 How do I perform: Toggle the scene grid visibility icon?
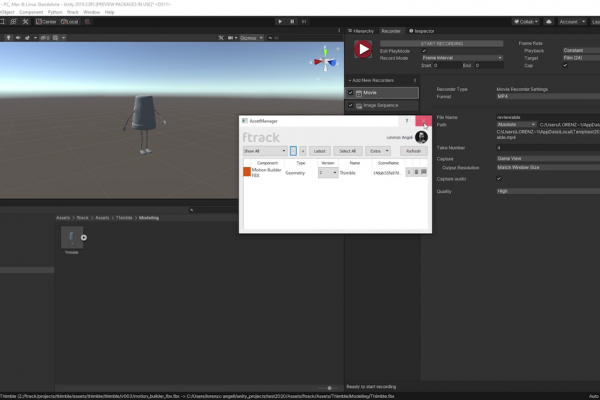click(x=55, y=38)
